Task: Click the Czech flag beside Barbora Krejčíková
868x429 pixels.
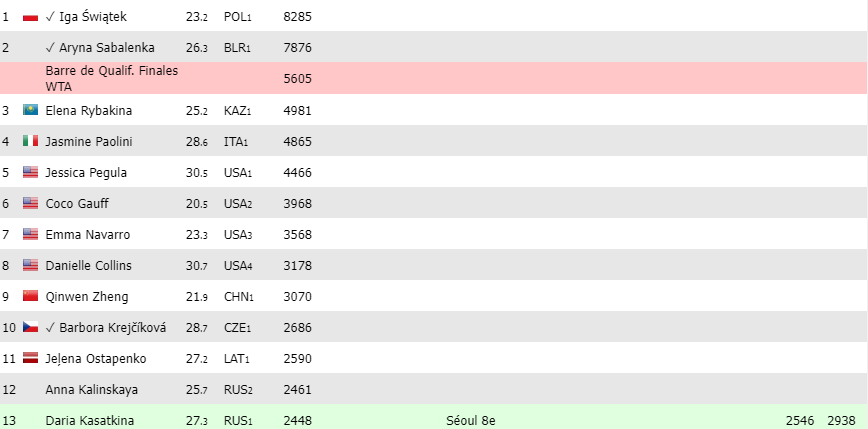Action: click(x=30, y=328)
